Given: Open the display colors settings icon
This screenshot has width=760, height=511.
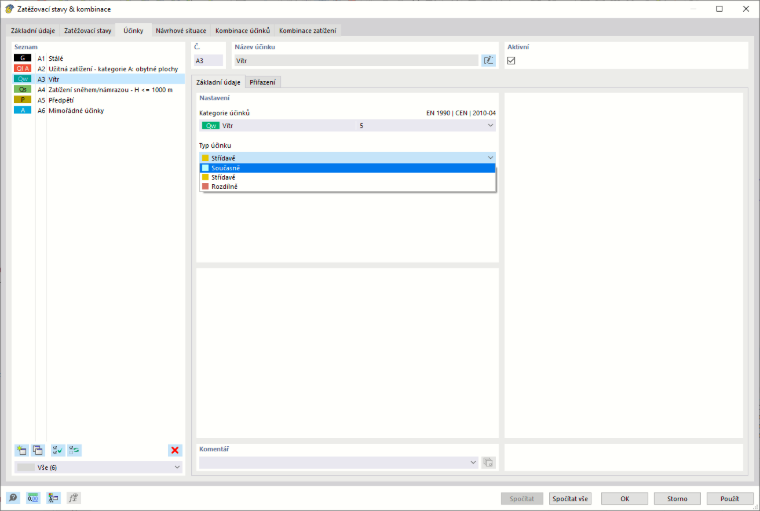Looking at the screenshot, I should tap(53, 498).
